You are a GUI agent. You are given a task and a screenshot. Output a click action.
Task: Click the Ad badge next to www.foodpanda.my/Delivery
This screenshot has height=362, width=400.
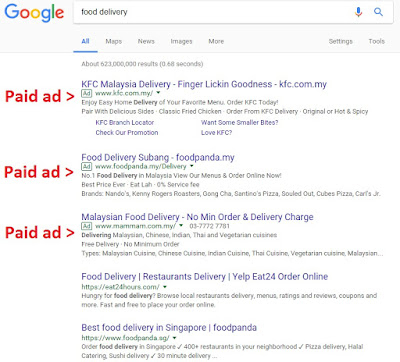coord(87,166)
